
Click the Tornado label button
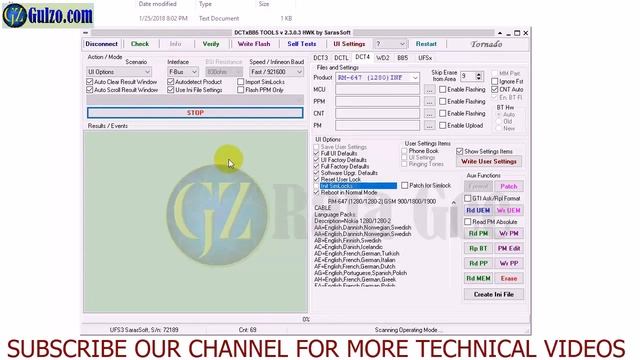click(x=486, y=44)
